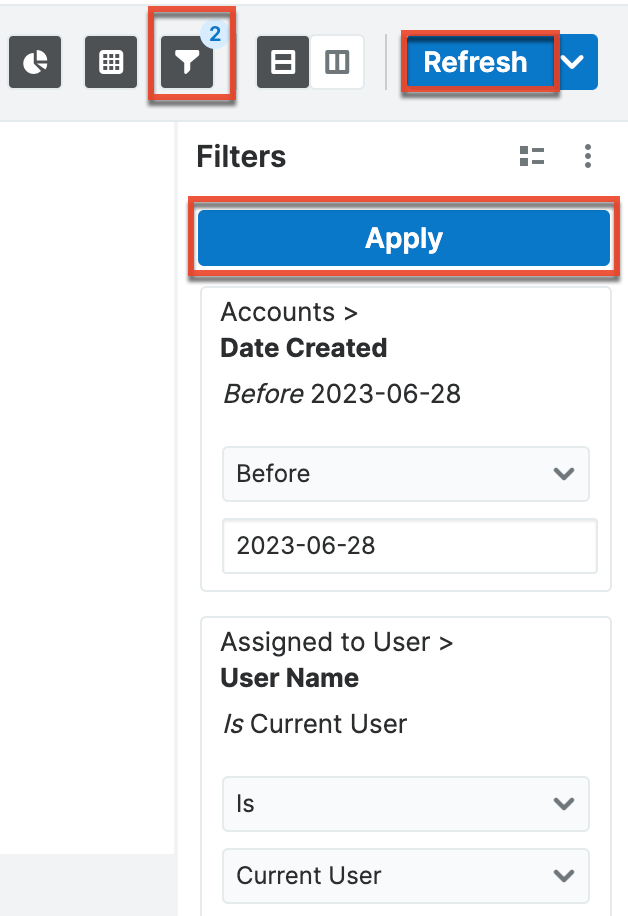The width and height of the screenshot is (628, 916).
Task: Select the pie chart view icon
Action: [34, 62]
